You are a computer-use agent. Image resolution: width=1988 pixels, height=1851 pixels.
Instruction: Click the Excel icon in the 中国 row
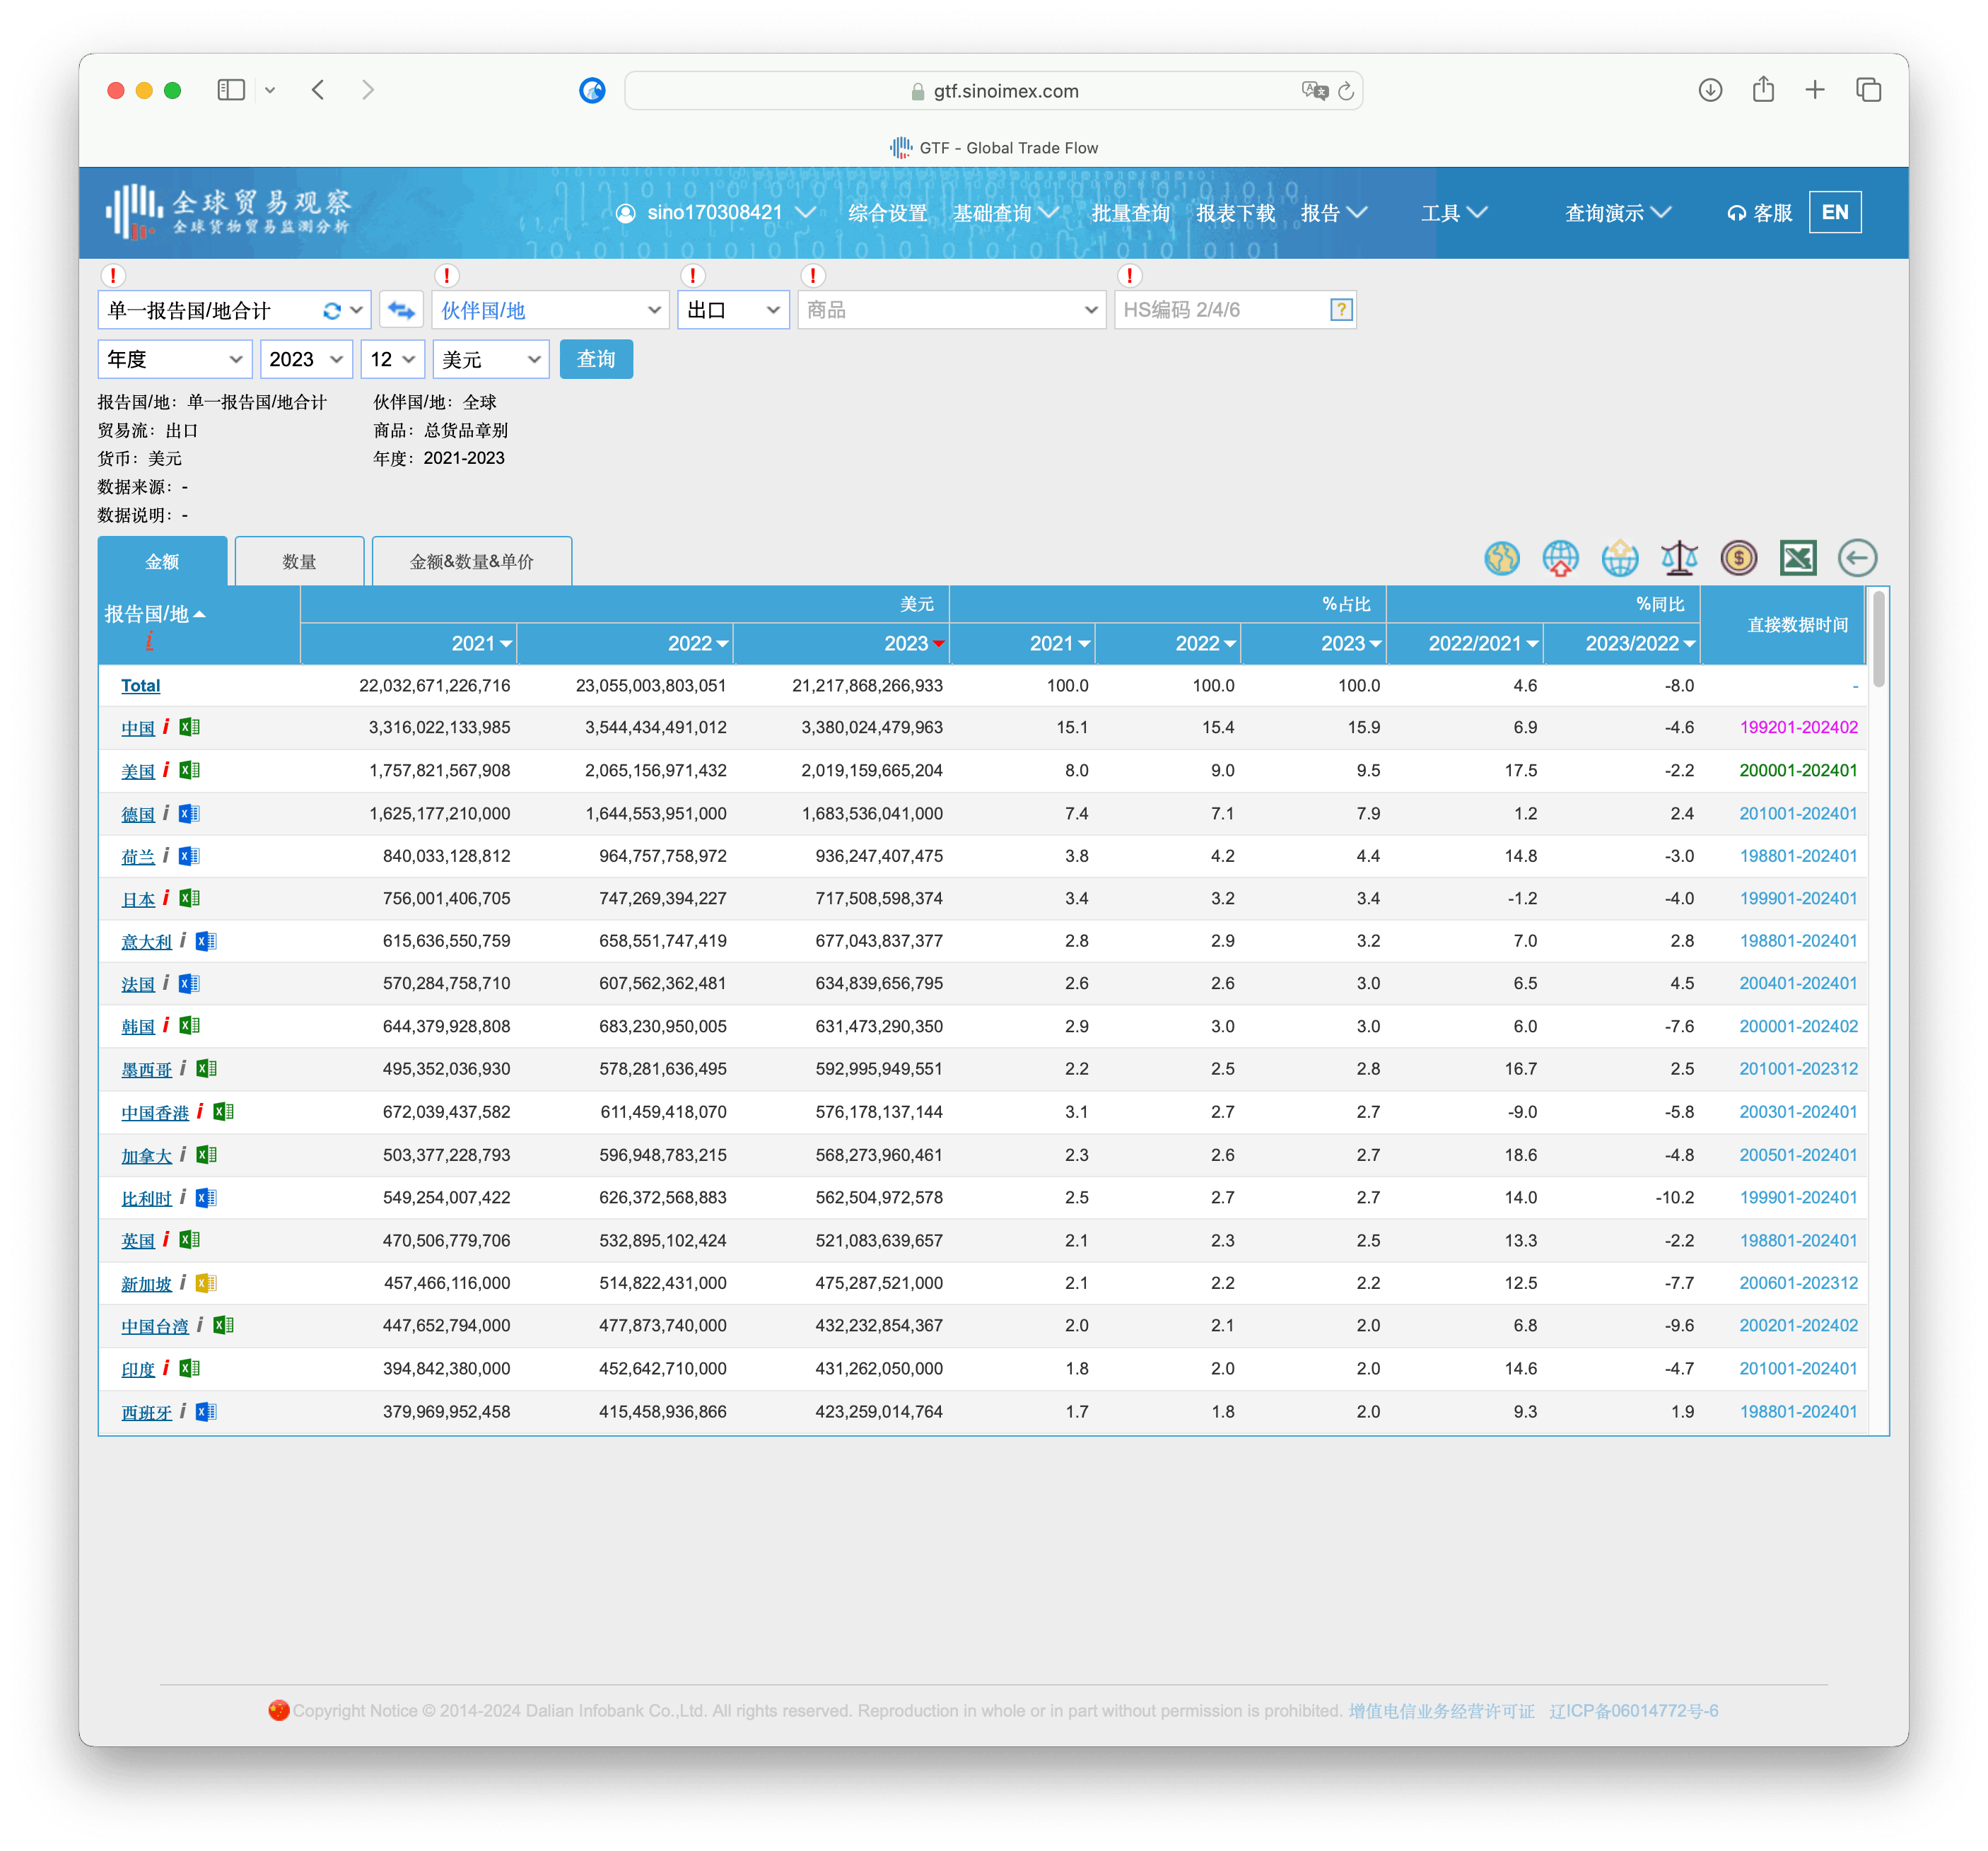pyautogui.click(x=189, y=727)
